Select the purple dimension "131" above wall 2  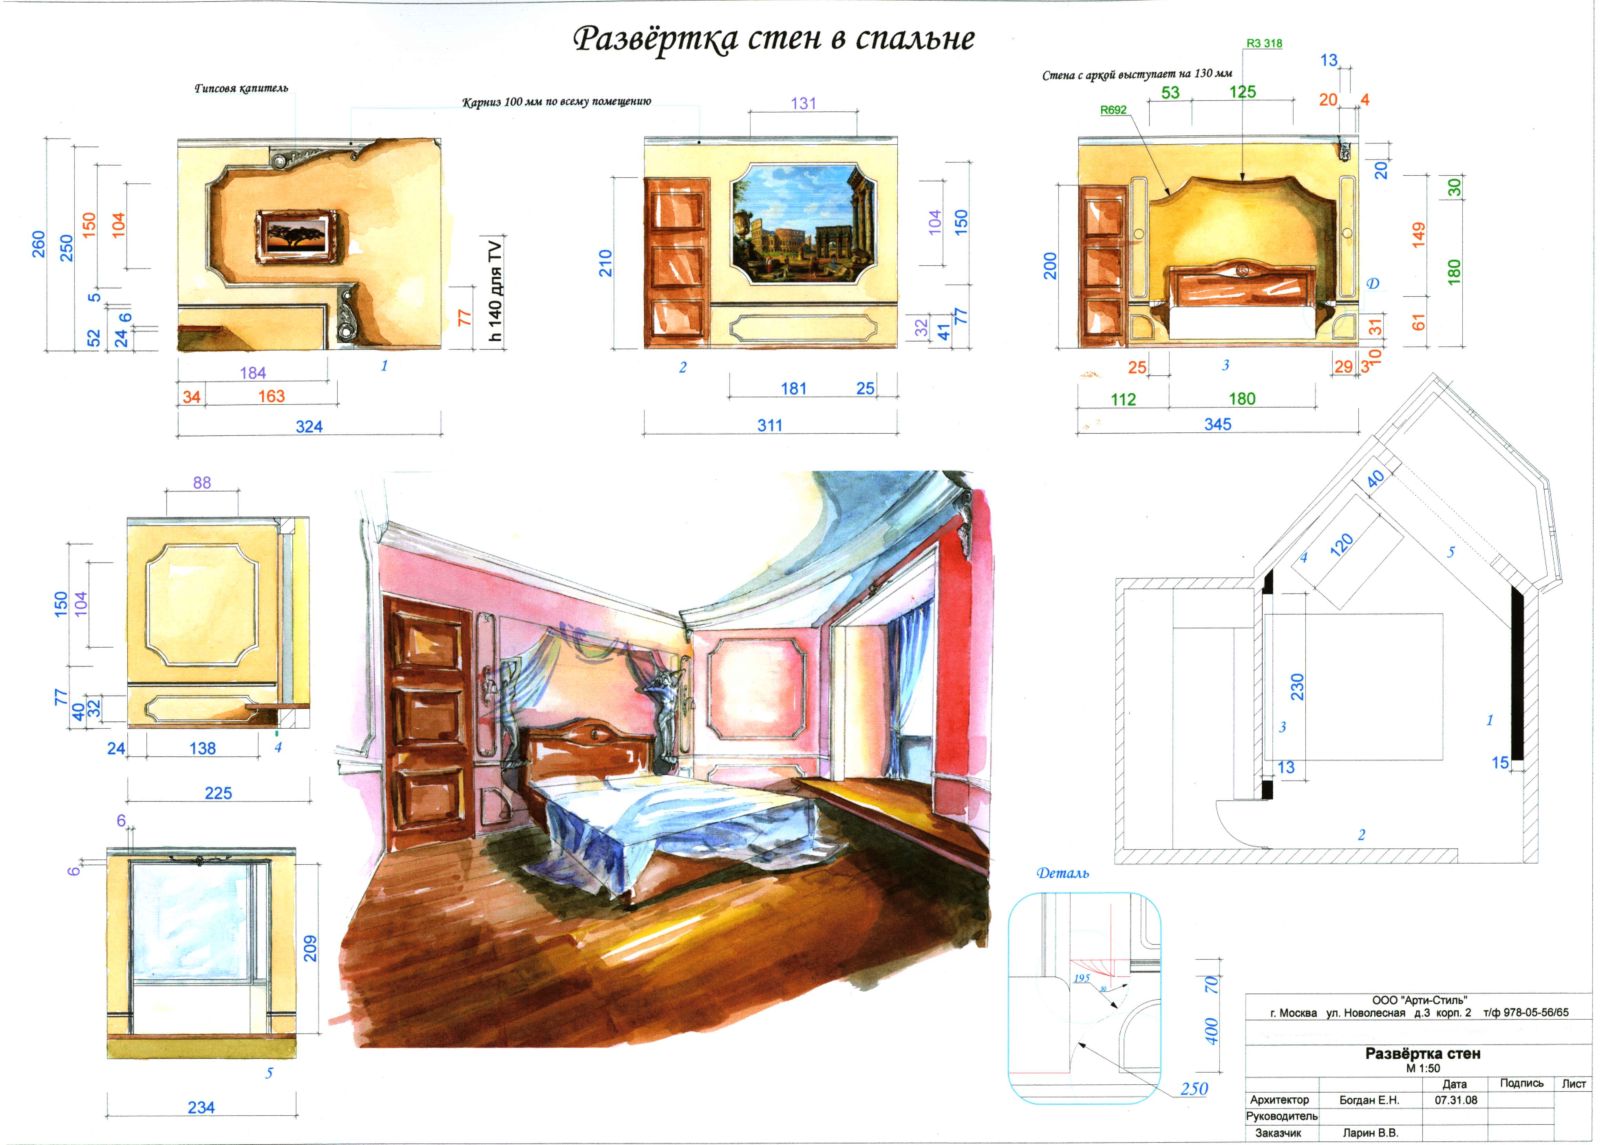point(803,103)
